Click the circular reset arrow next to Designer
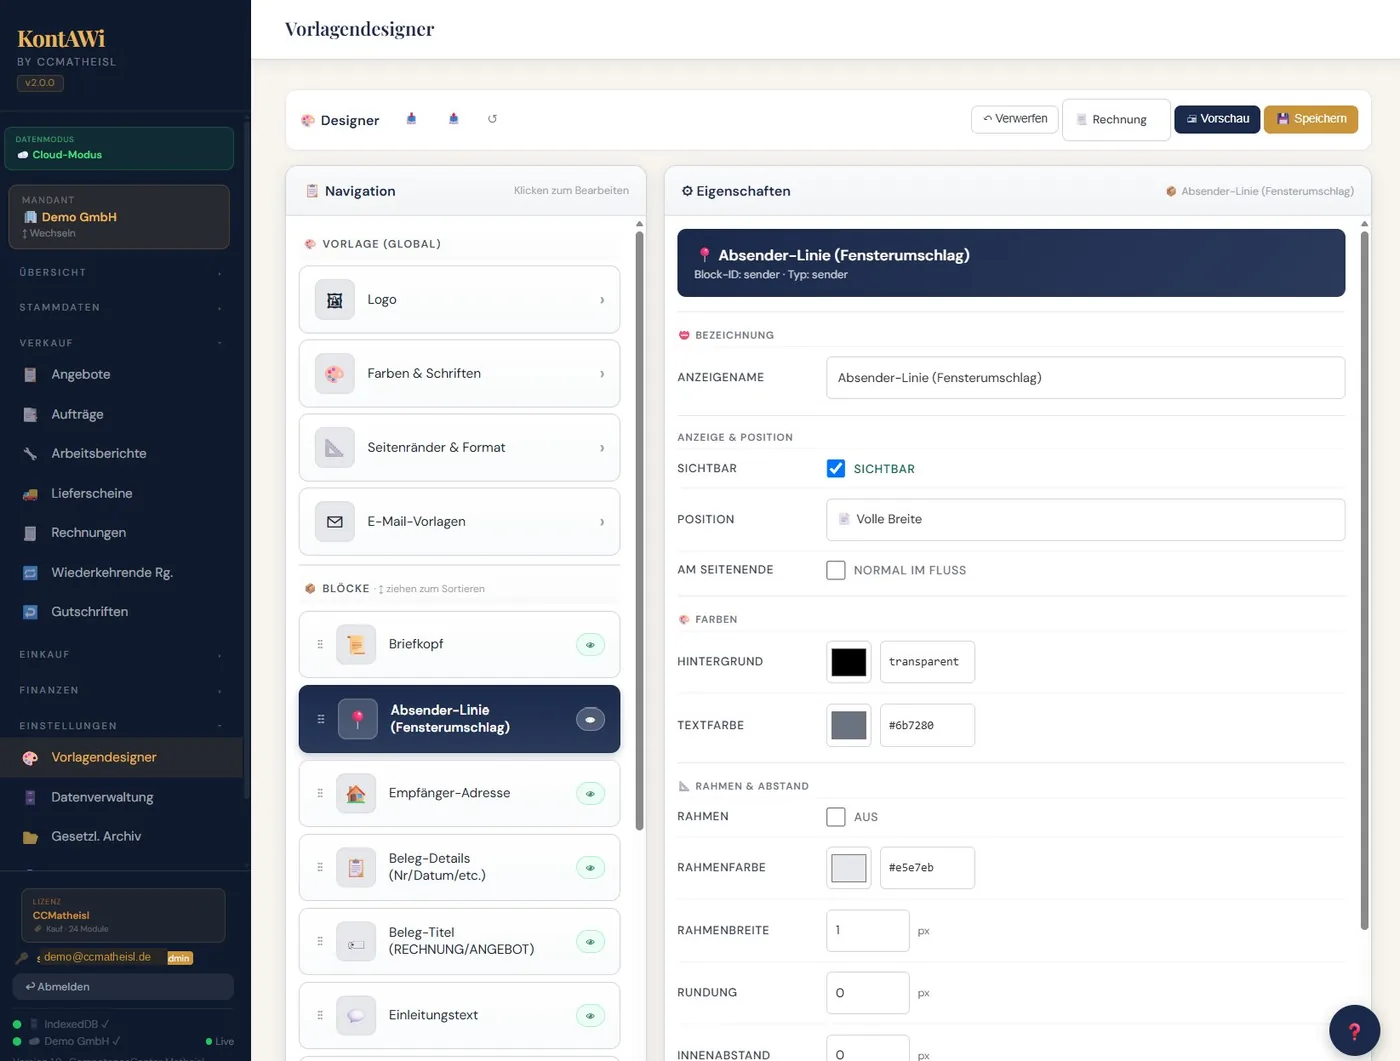Screen dimensions: 1400x1061 tap(492, 119)
